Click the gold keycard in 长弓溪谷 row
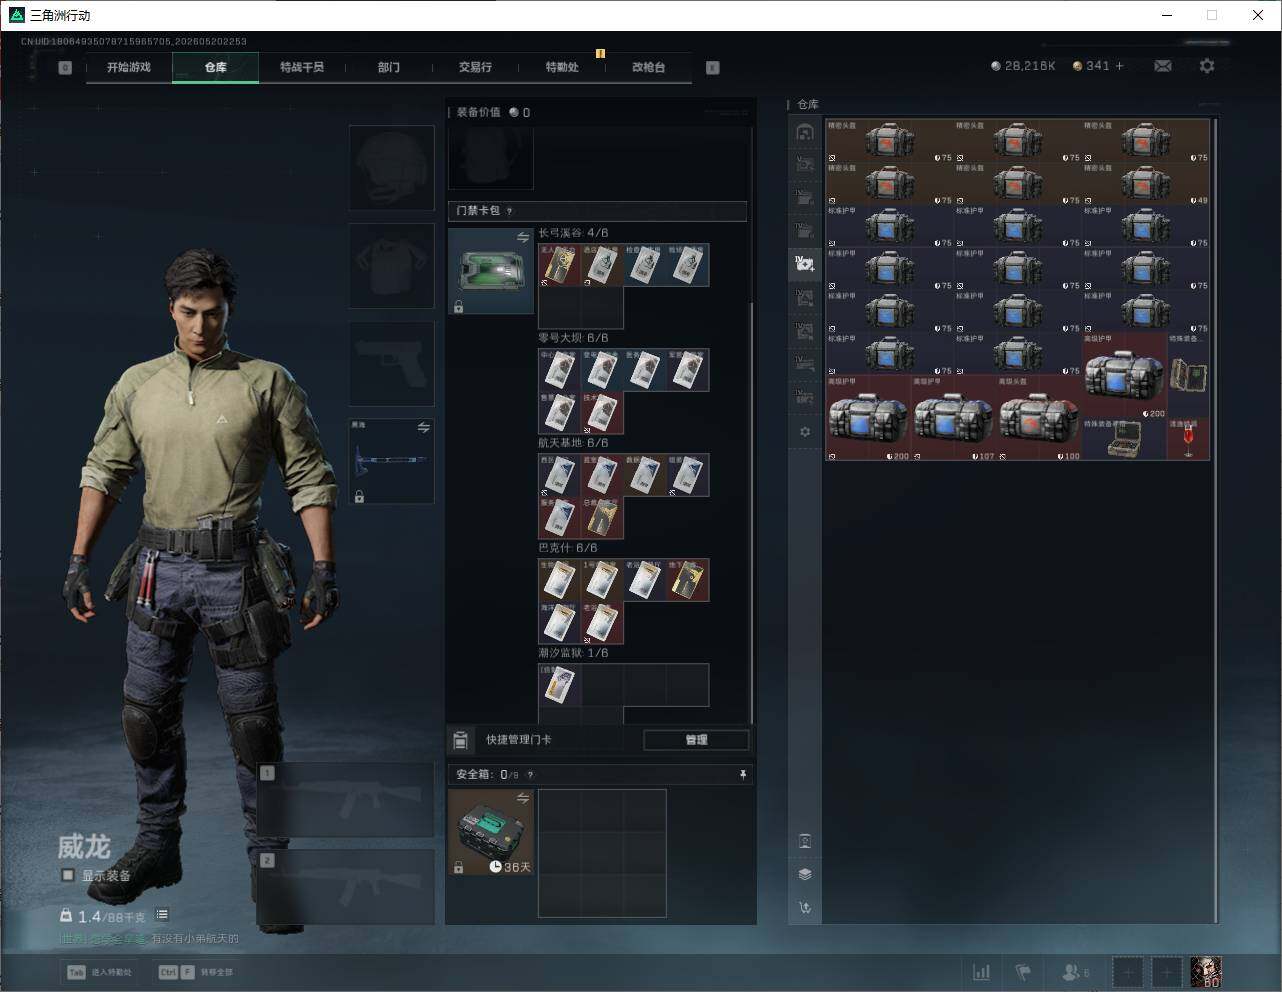This screenshot has height=992, width=1282. (560, 265)
